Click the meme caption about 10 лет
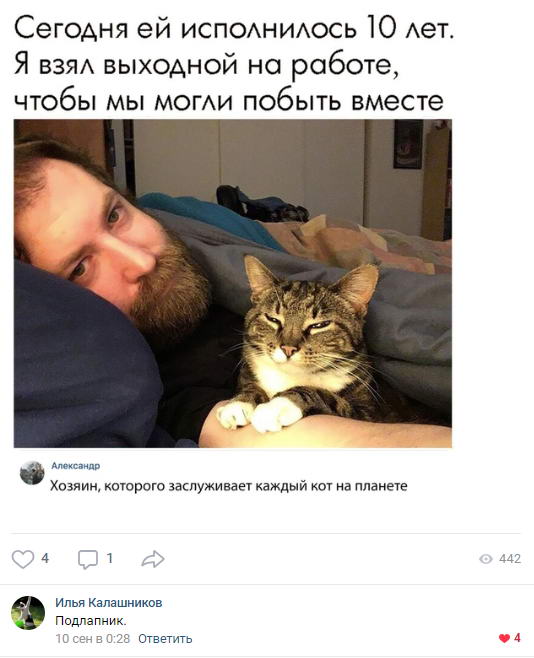This screenshot has height=658, width=534. pos(234,64)
